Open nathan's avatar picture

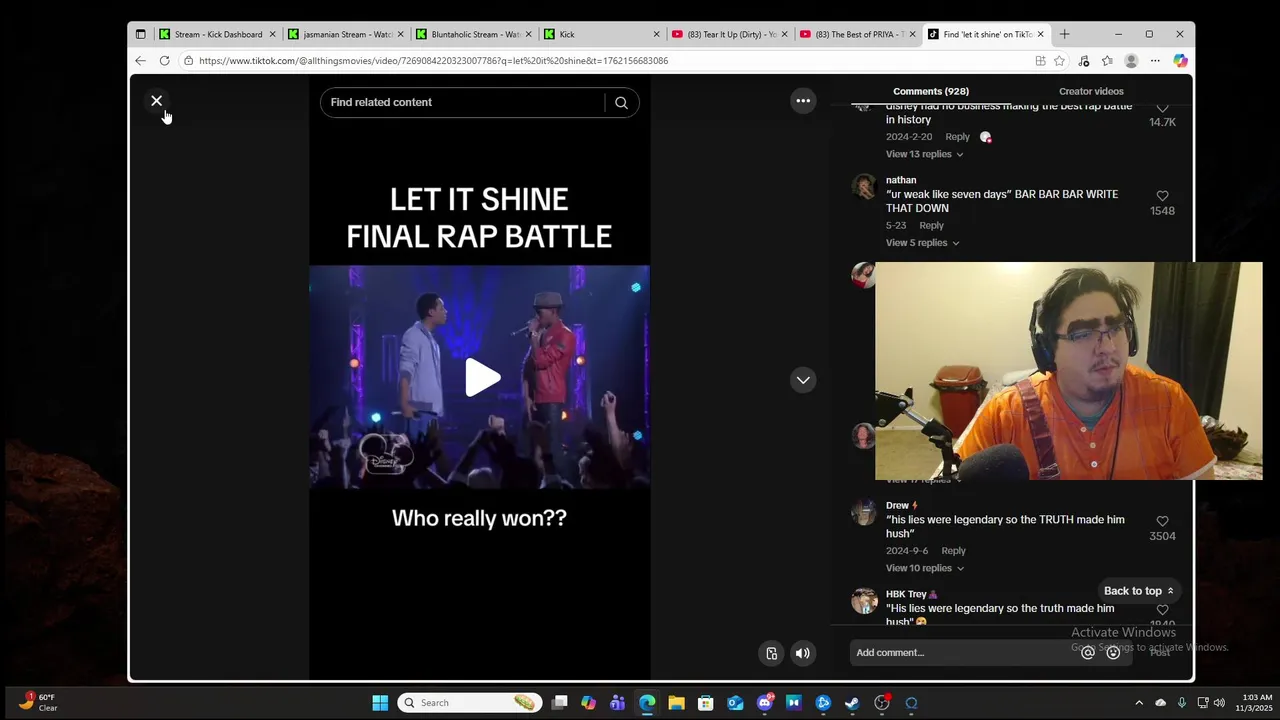pos(864,186)
